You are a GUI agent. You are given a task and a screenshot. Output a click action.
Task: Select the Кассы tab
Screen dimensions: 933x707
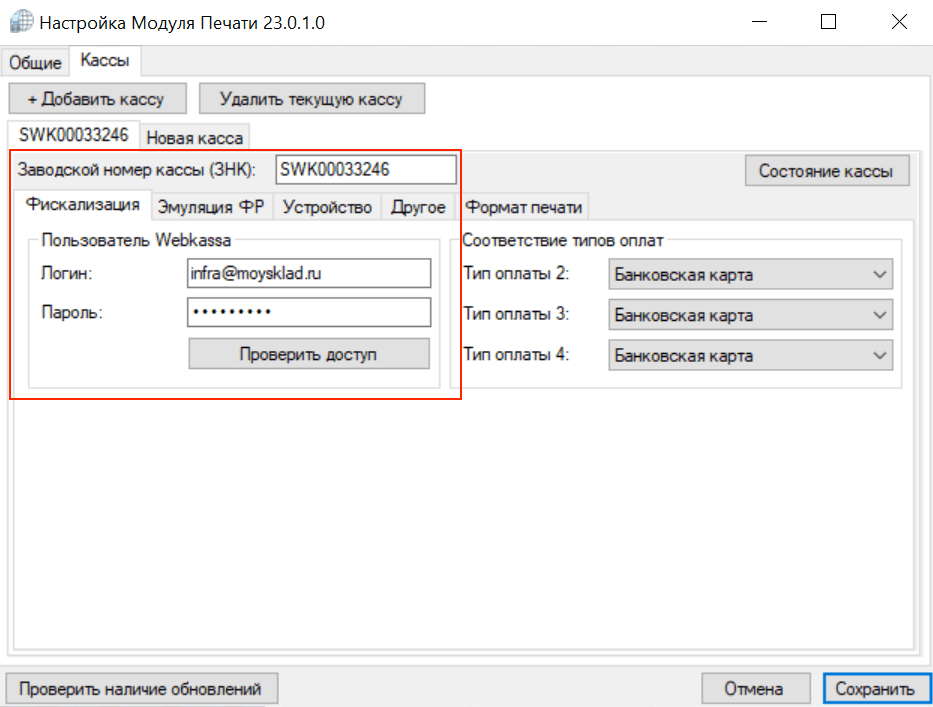point(104,61)
